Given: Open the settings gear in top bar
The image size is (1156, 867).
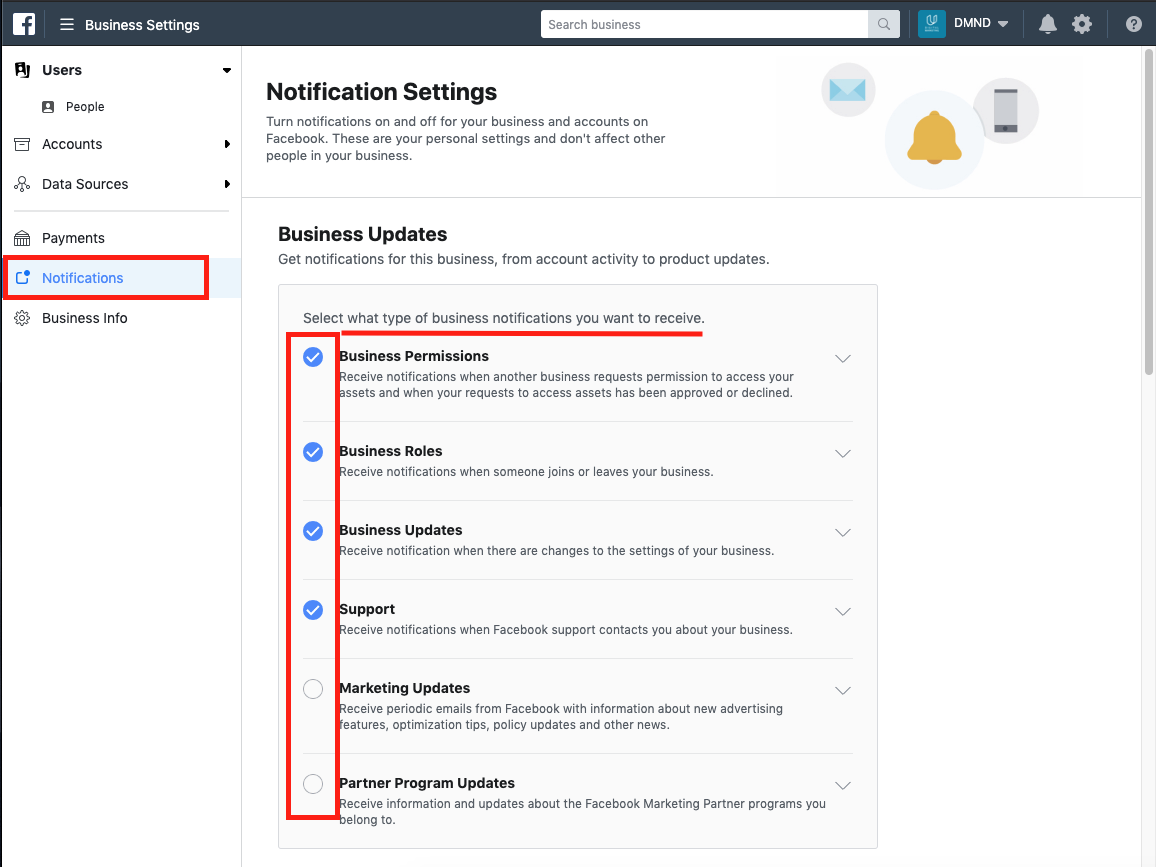Looking at the screenshot, I should (1082, 24).
